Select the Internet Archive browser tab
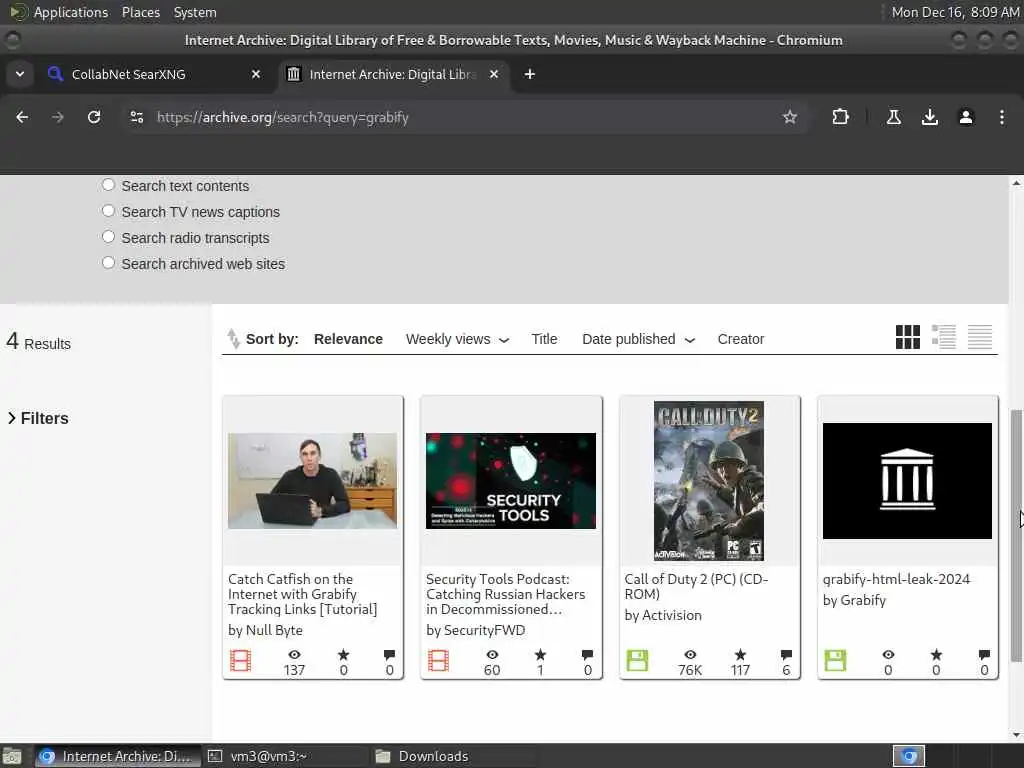The height and width of the screenshot is (768, 1024). pos(391,74)
